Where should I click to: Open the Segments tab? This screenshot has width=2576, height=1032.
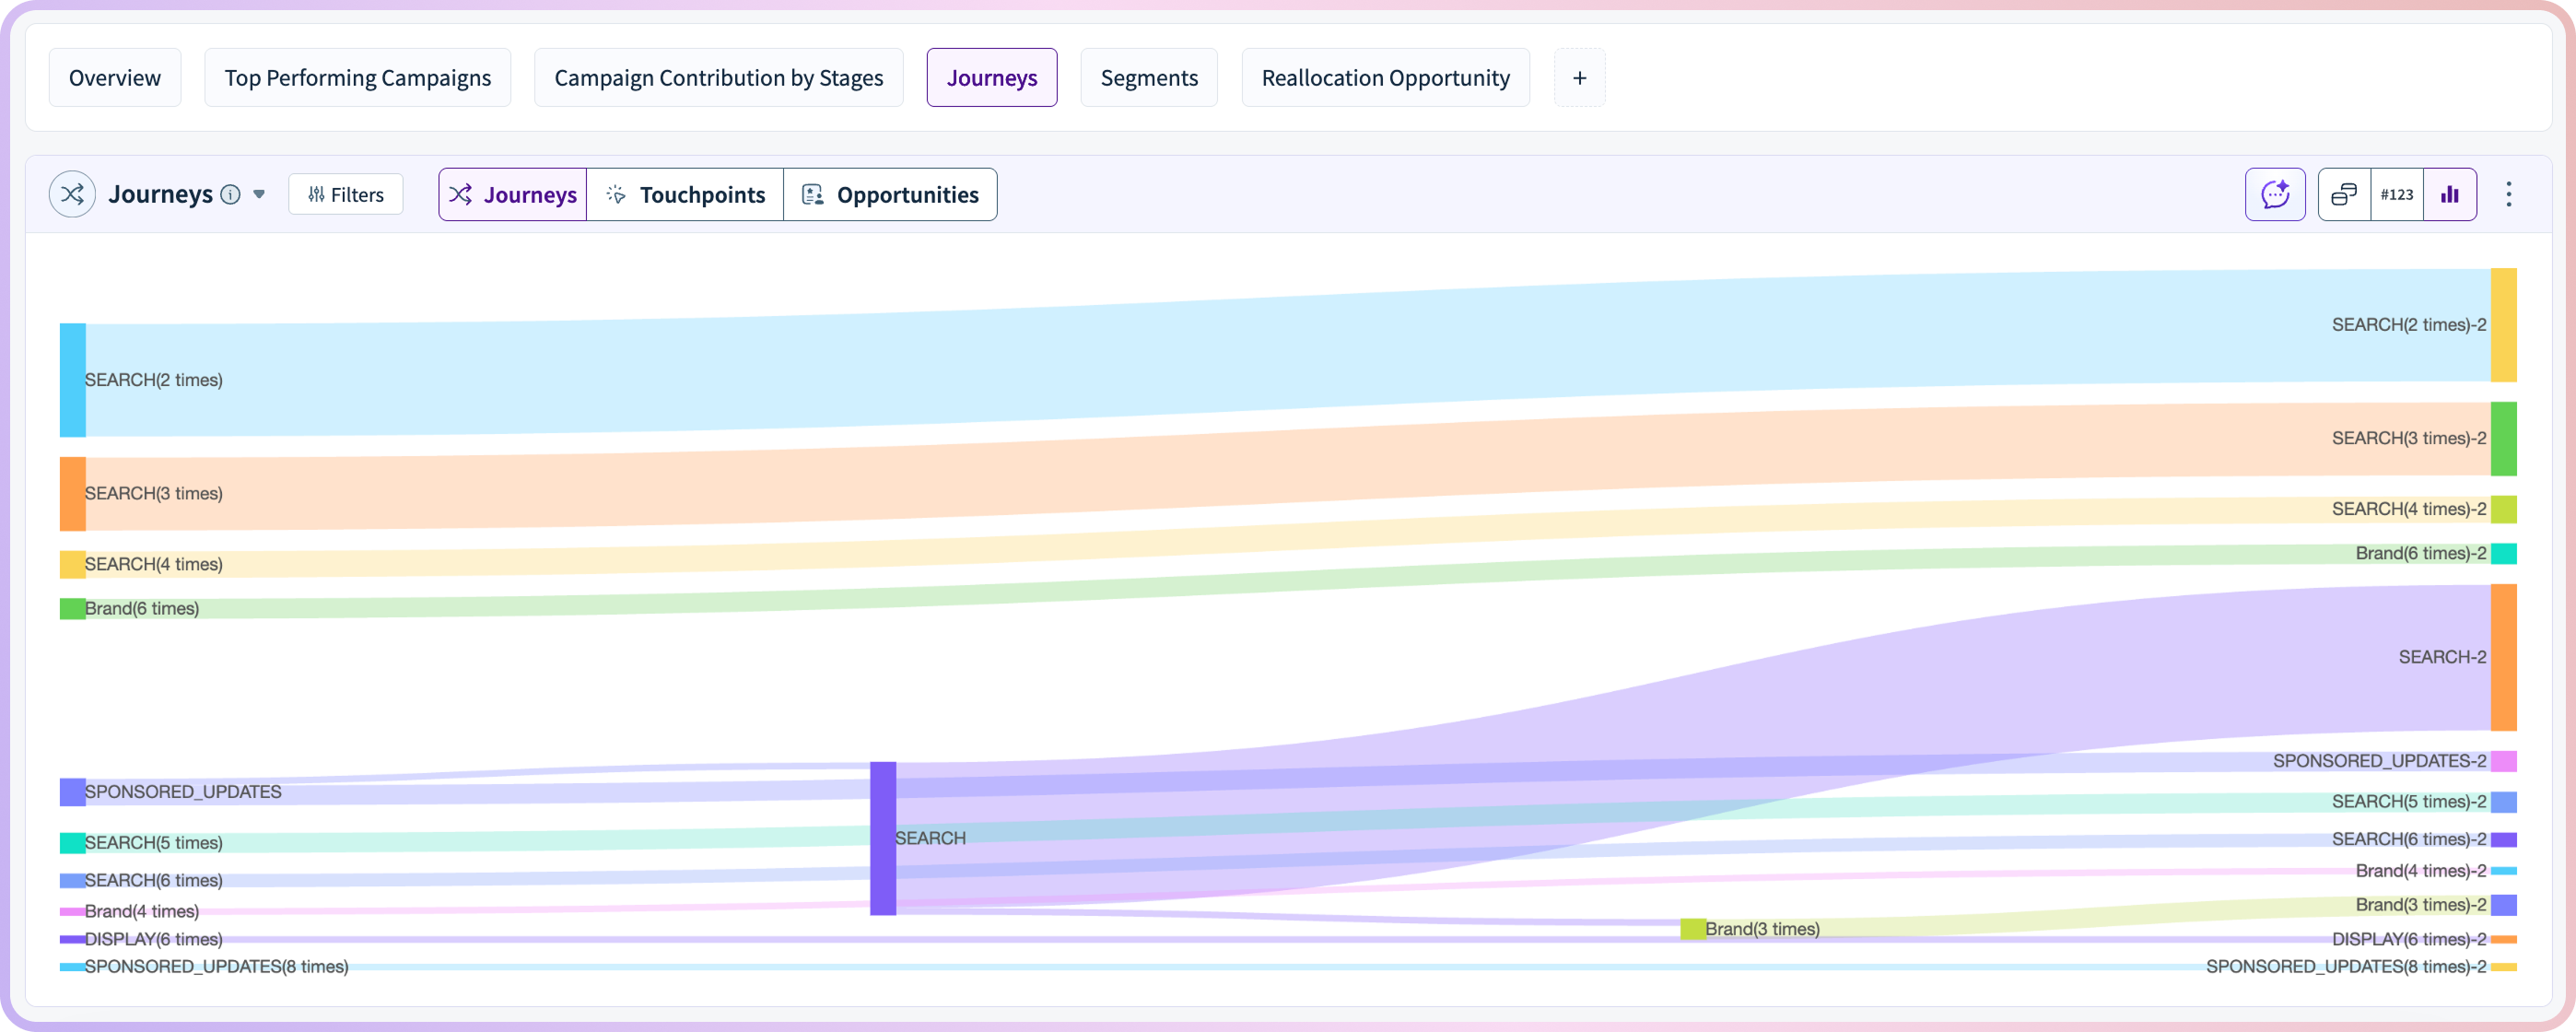[x=1149, y=78]
